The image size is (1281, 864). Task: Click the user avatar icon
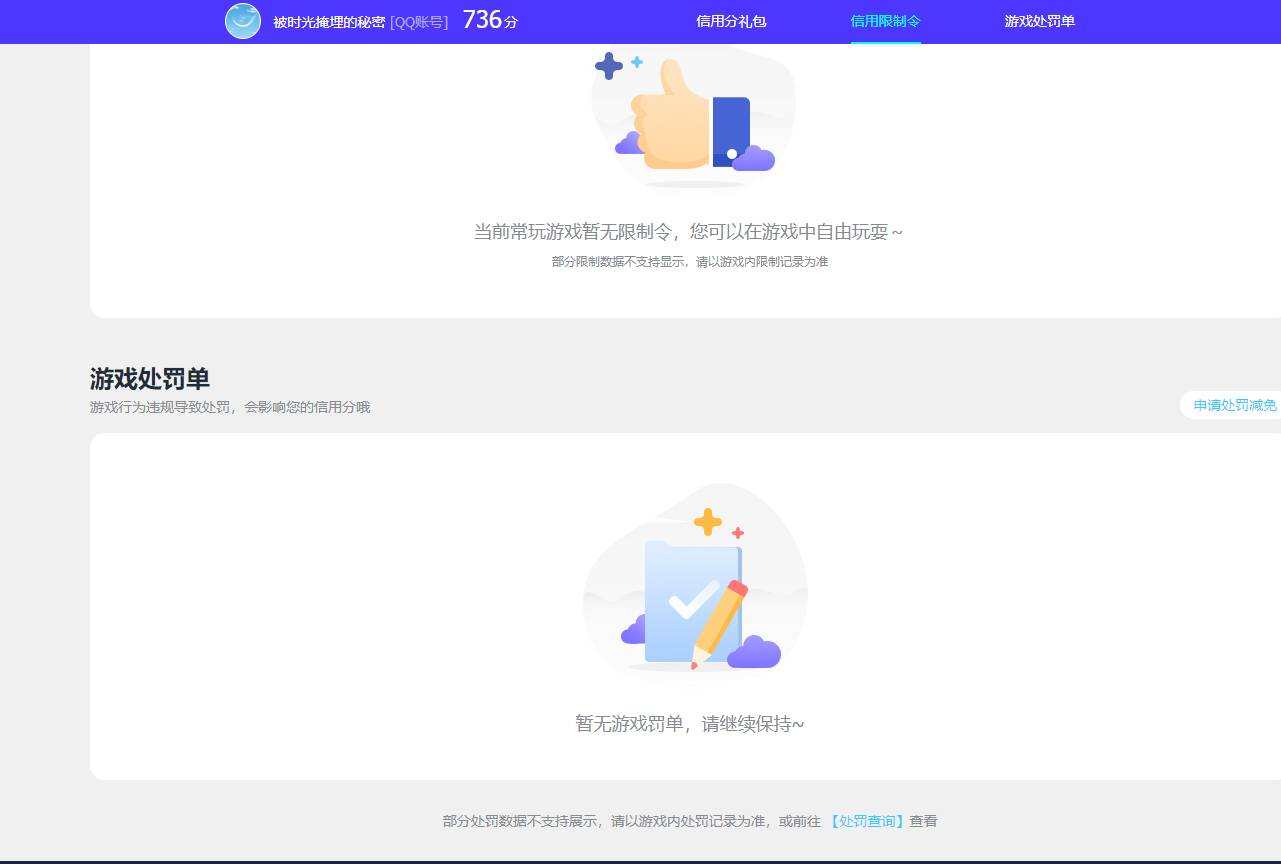coord(243,21)
